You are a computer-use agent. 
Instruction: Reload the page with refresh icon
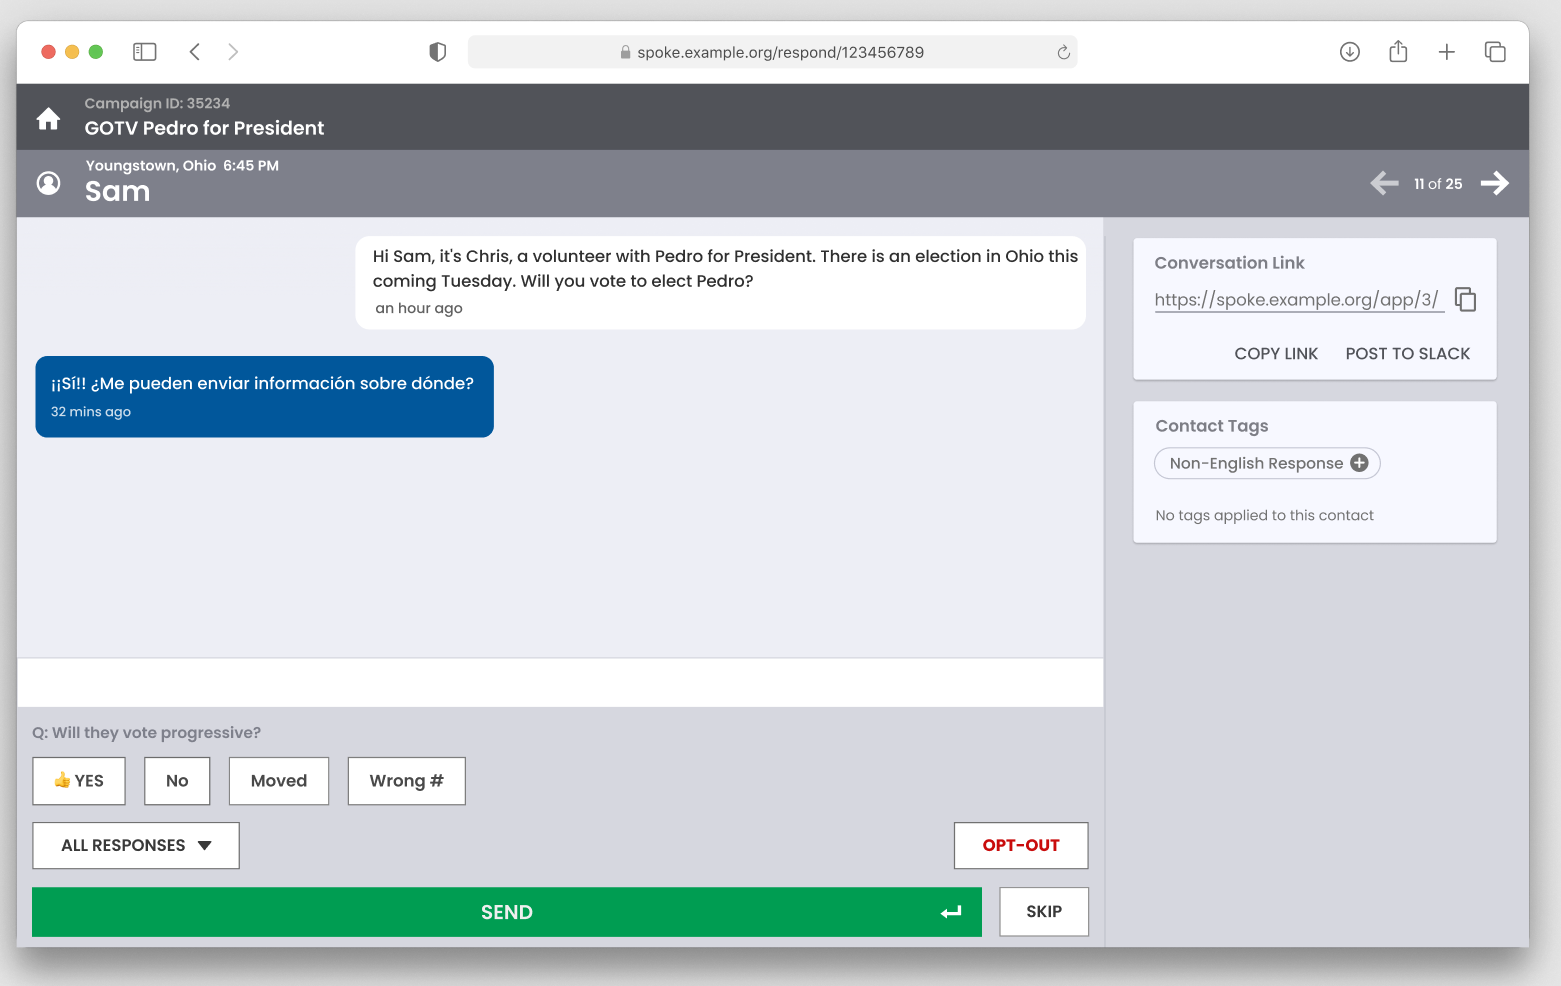coord(1063,52)
